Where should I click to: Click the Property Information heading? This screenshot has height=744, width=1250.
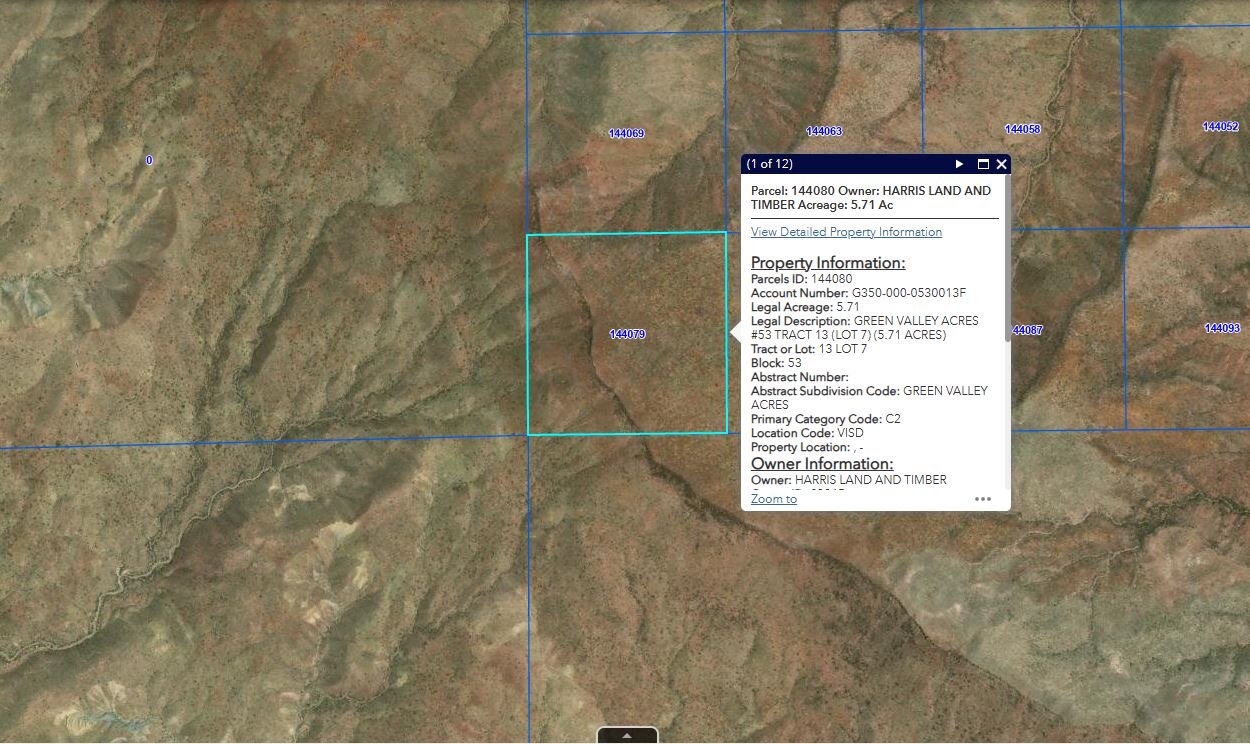click(x=828, y=263)
